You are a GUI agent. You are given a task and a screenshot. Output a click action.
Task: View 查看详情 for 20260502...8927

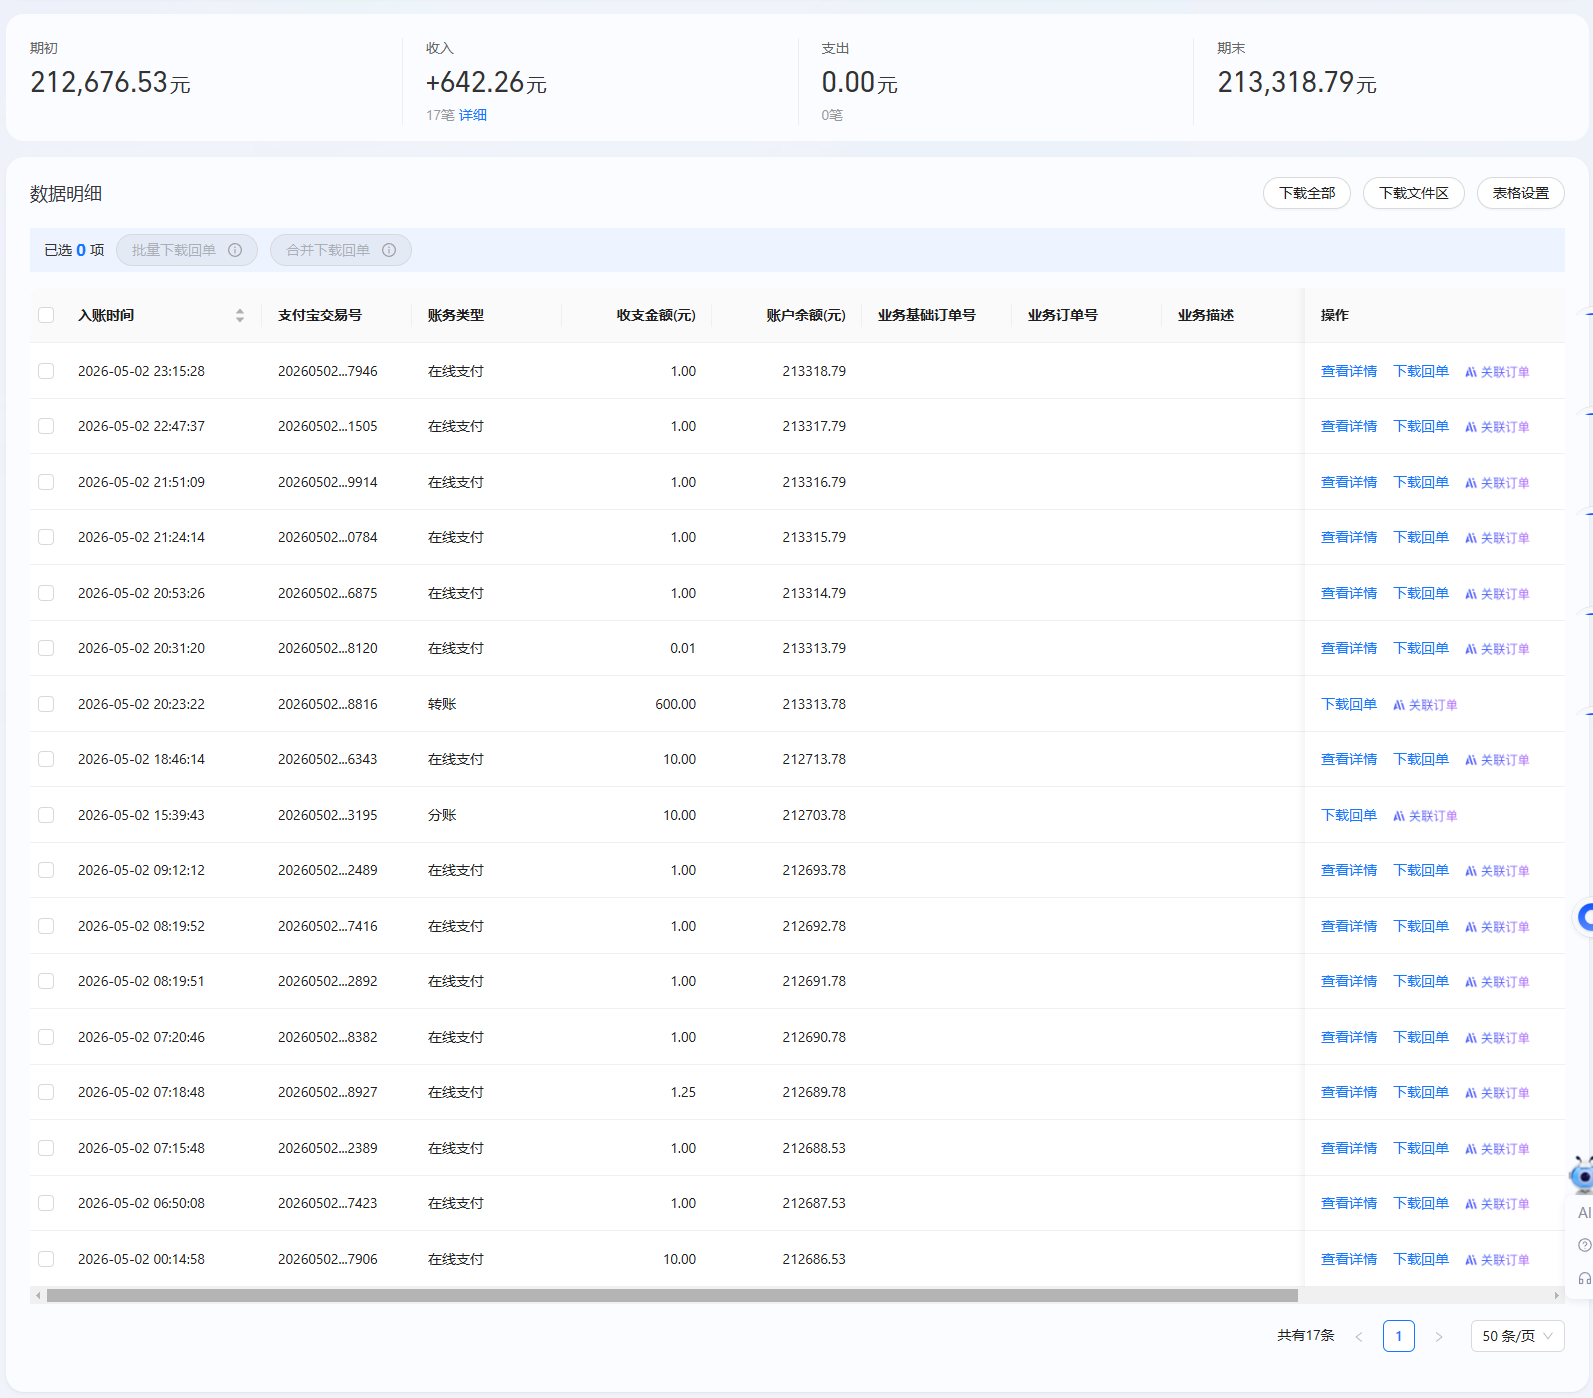click(1349, 1092)
